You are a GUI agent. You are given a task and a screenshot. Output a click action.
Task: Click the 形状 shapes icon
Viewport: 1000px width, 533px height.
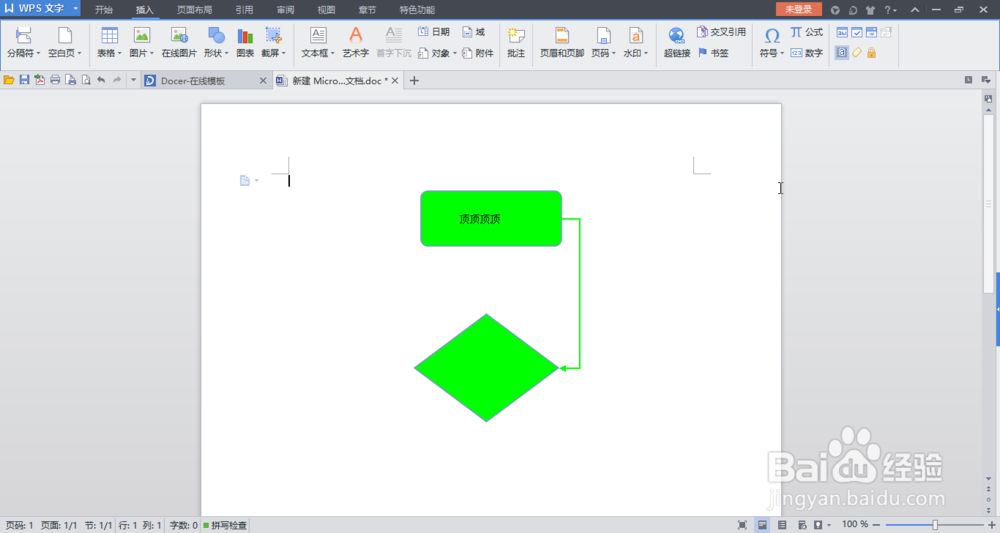click(x=216, y=36)
